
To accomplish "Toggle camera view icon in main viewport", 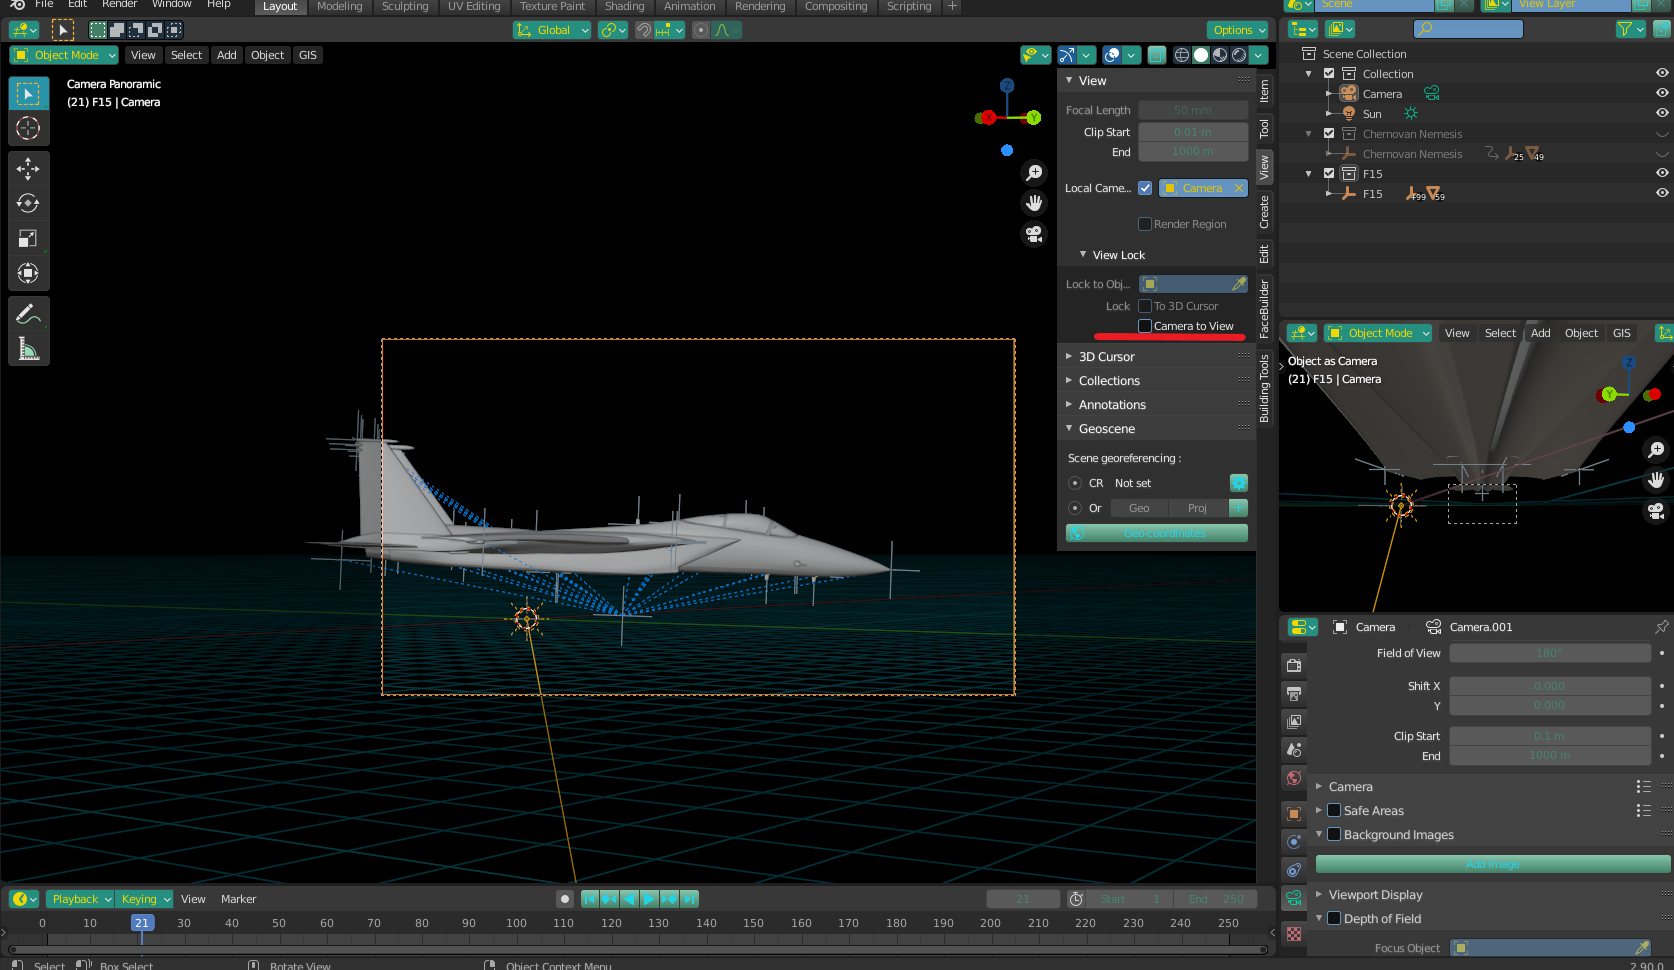I will (1034, 234).
